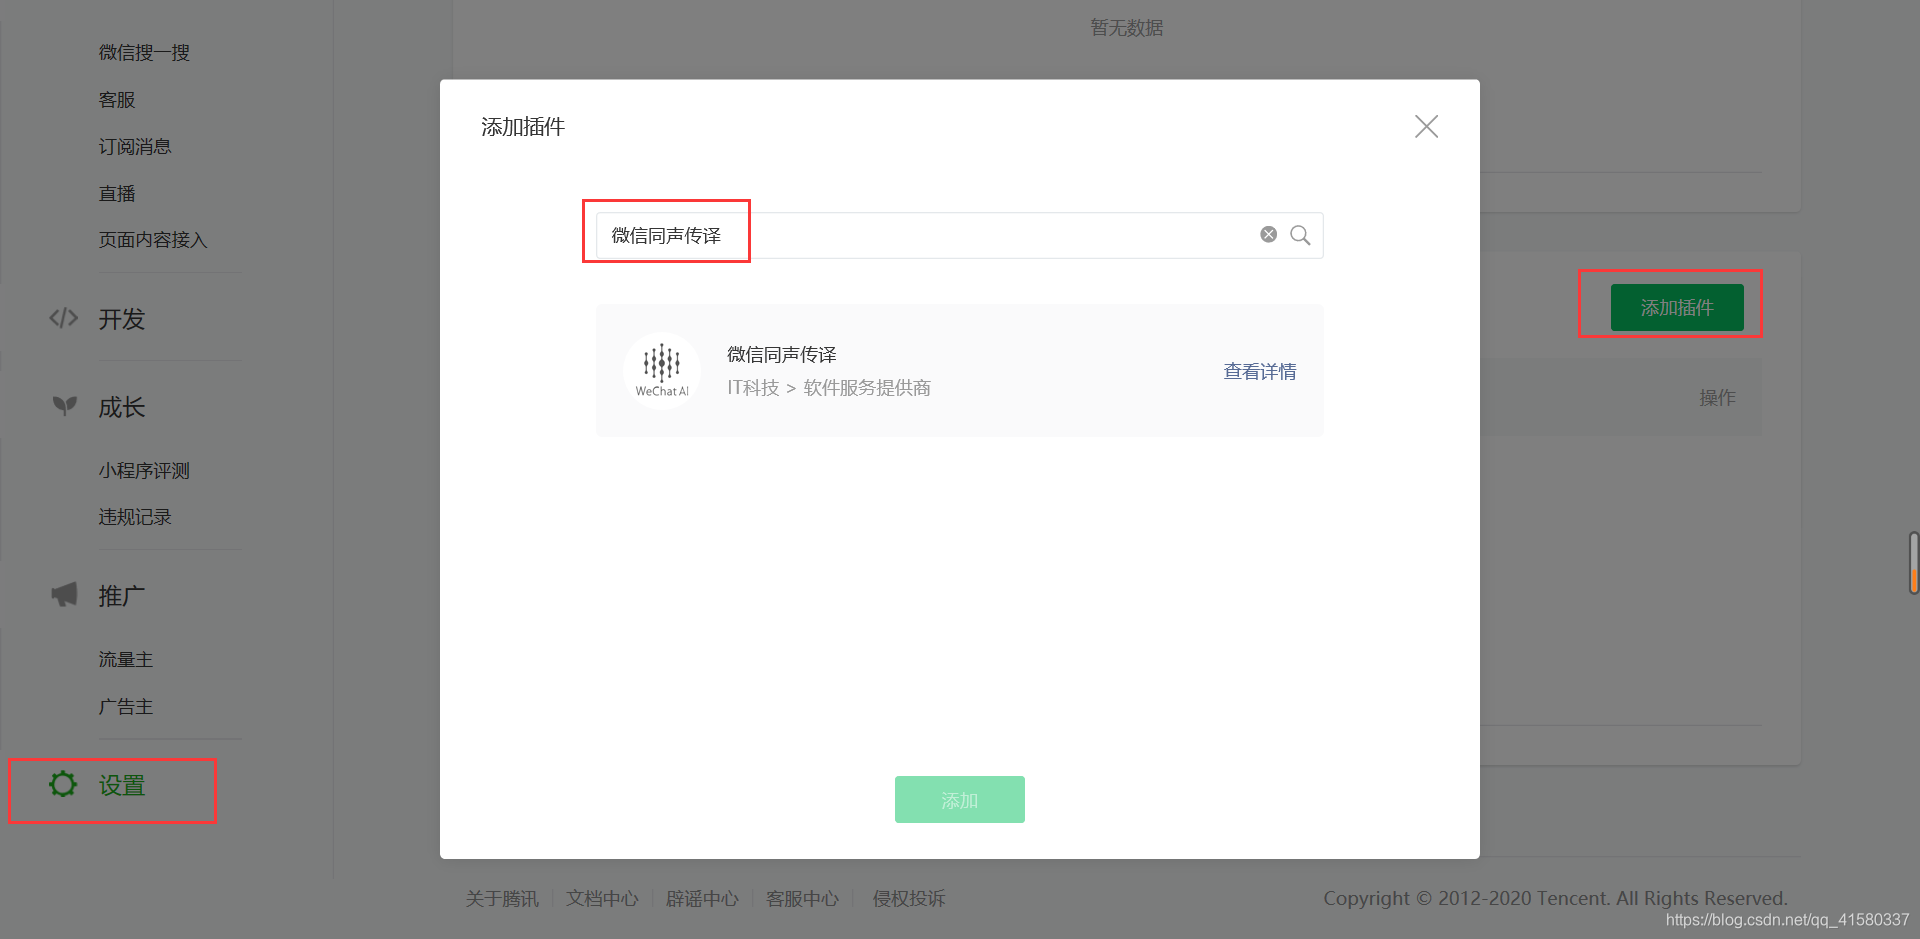Click the magnifier search icon
The width and height of the screenshot is (1920, 939).
1300,235
